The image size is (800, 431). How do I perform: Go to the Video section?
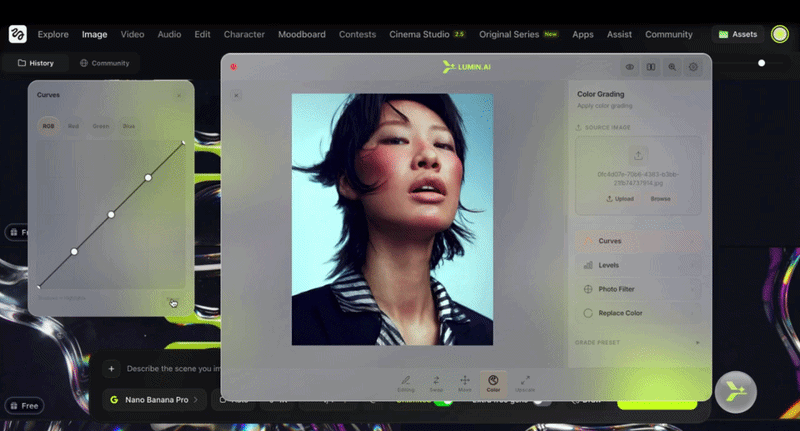[132, 34]
